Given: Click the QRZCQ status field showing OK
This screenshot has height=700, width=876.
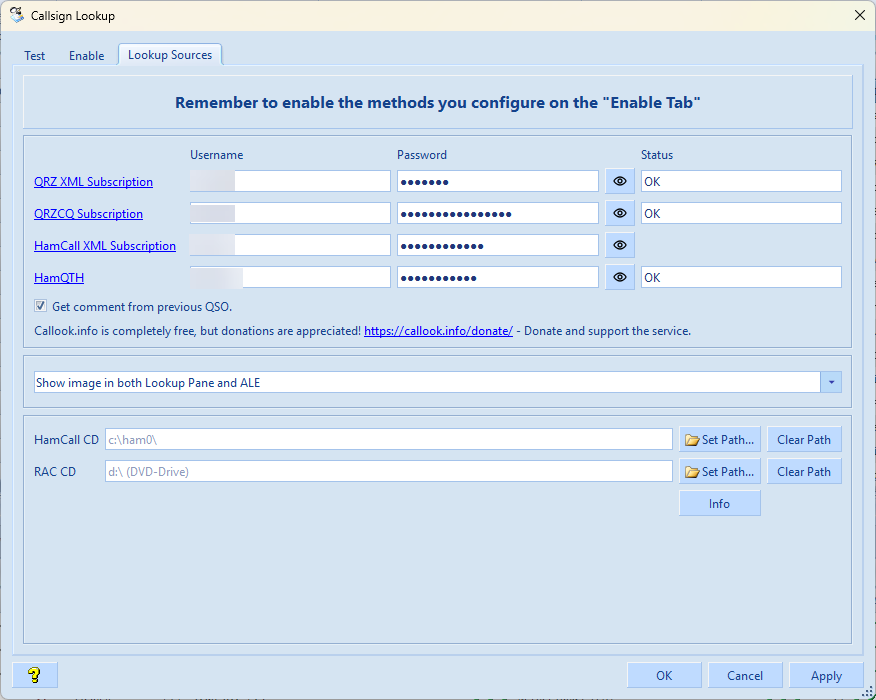Looking at the screenshot, I should [741, 213].
